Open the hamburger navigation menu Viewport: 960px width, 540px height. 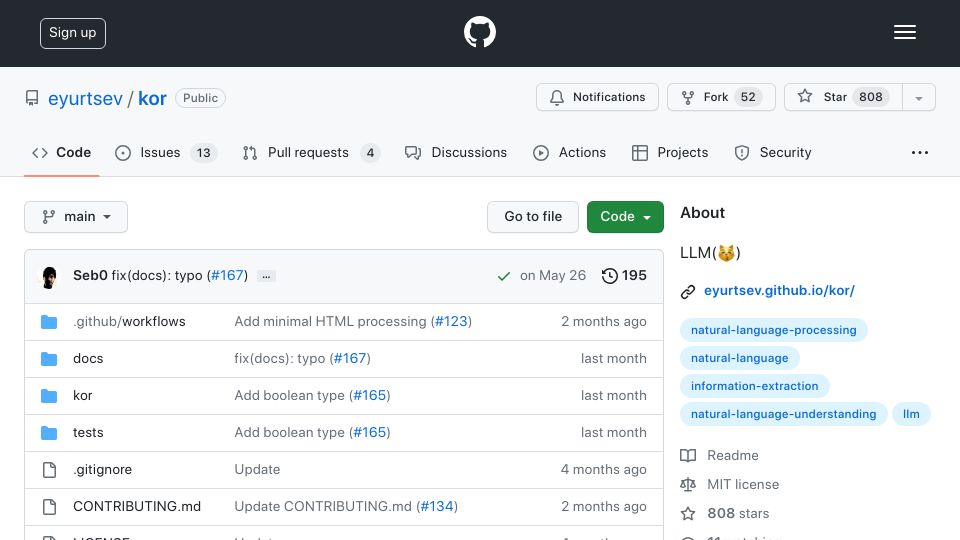click(x=904, y=32)
